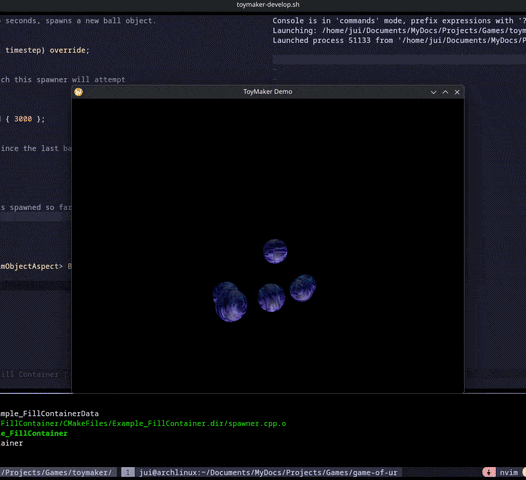The width and height of the screenshot is (526, 480).
Task: Click the 'ainer' terminal output line
Action: (x=11, y=443)
